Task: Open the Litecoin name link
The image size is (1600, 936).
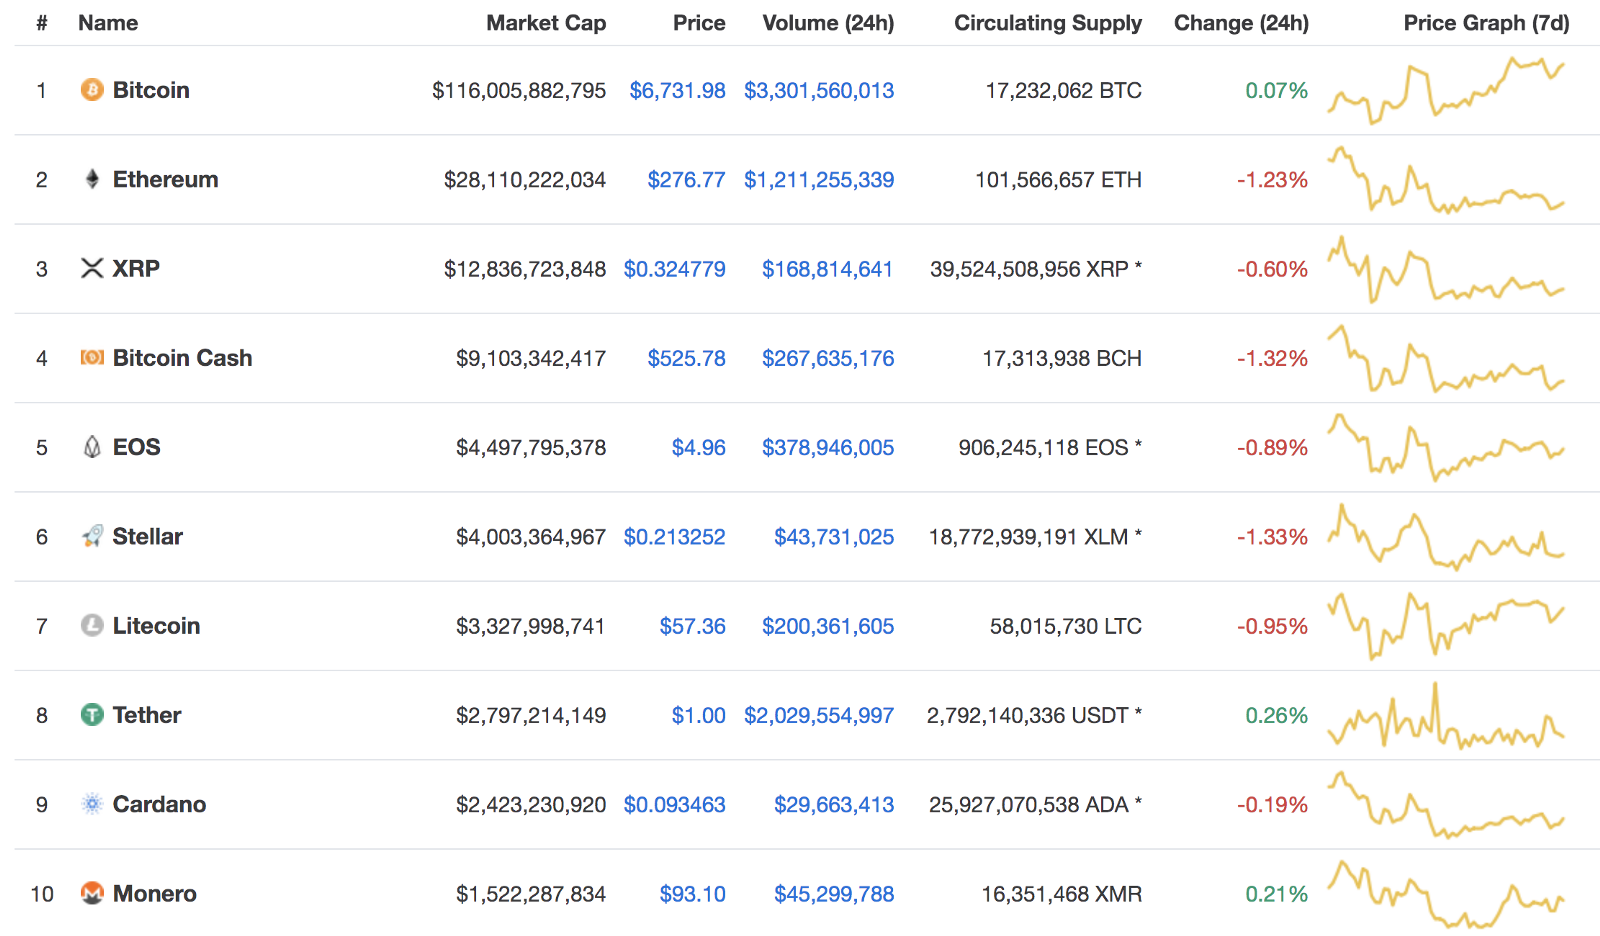Action: [x=156, y=626]
